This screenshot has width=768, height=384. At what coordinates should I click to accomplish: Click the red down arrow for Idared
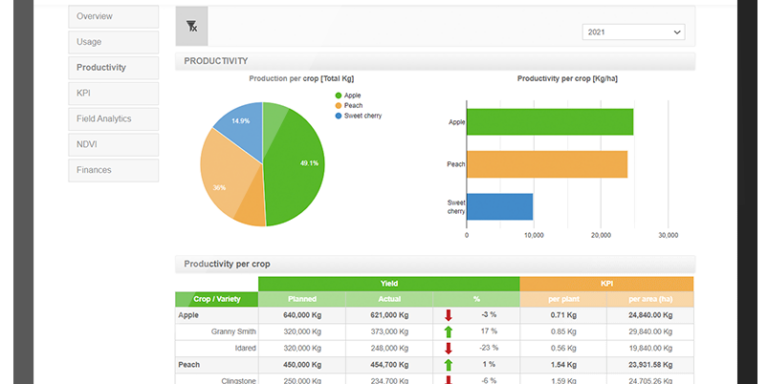448,348
